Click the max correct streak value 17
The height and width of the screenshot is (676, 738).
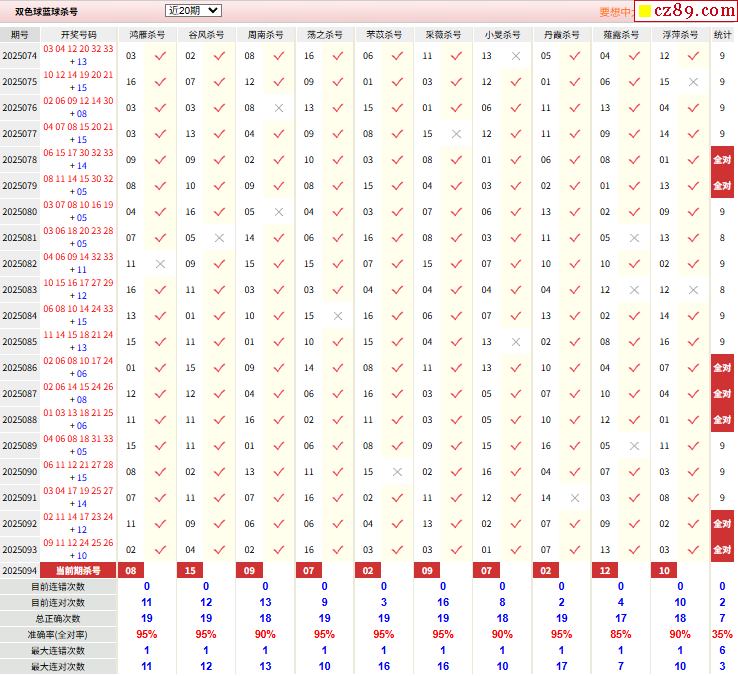(562, 667)
